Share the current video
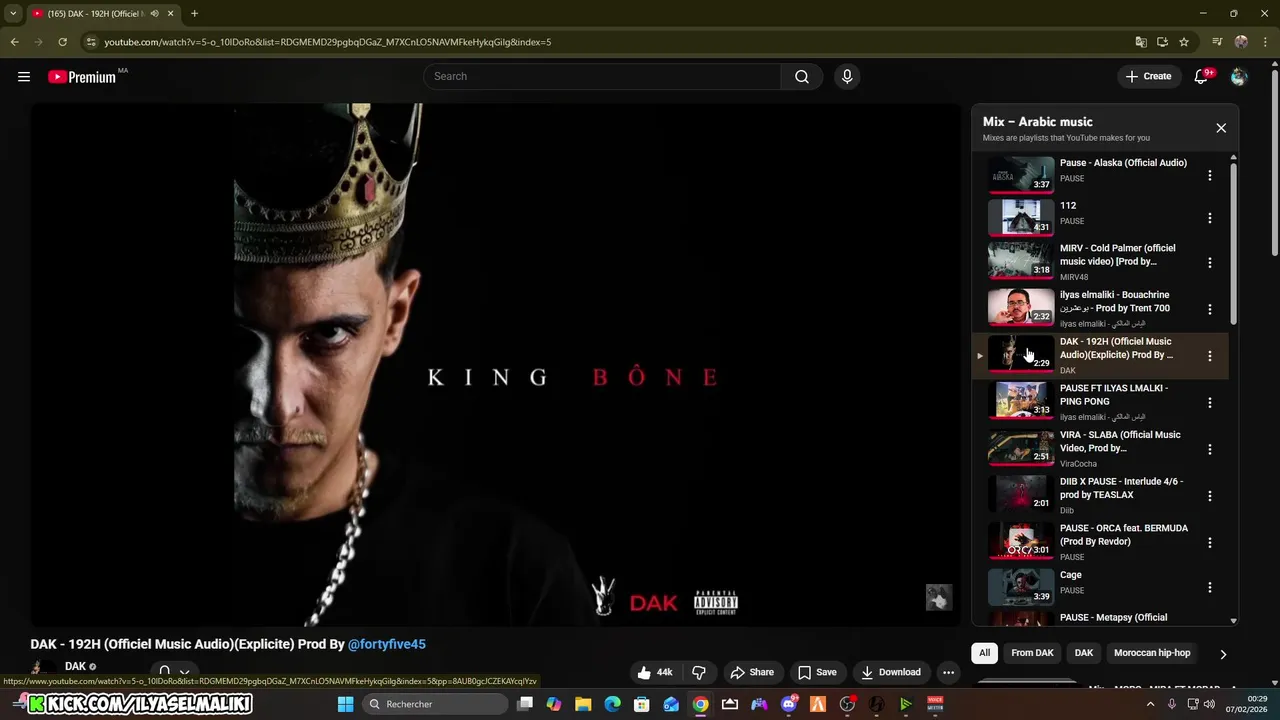This screenshot has width=1280, height=720. pos(752,672)
